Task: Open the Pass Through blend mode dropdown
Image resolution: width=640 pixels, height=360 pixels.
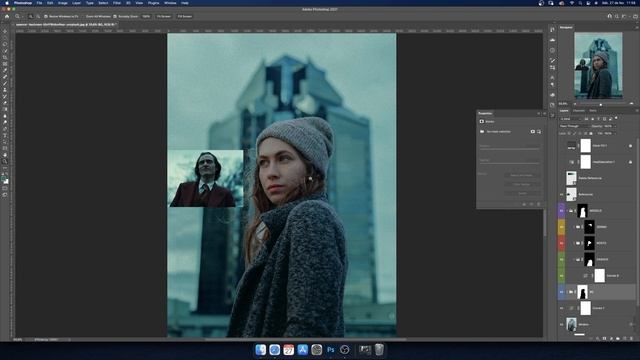Action: click(574, 126)
